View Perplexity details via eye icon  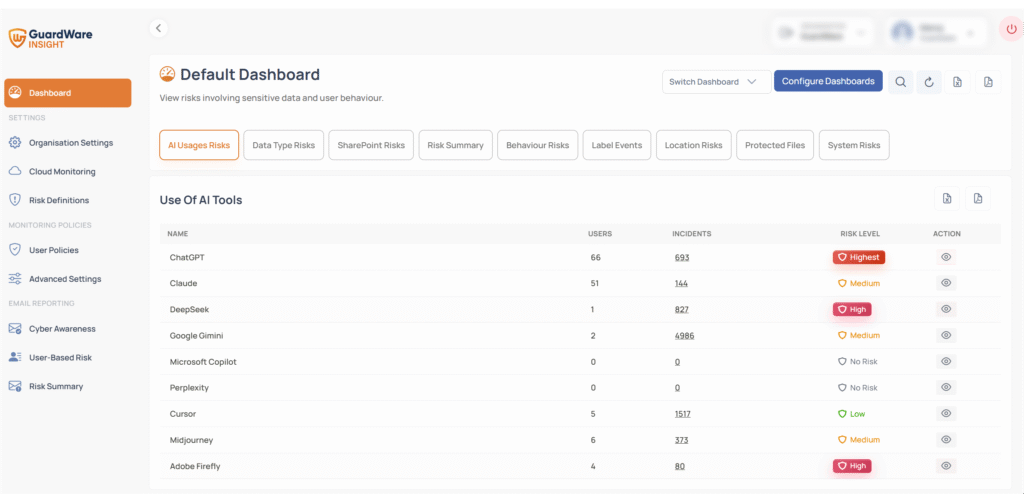click(x=946, y=387)
